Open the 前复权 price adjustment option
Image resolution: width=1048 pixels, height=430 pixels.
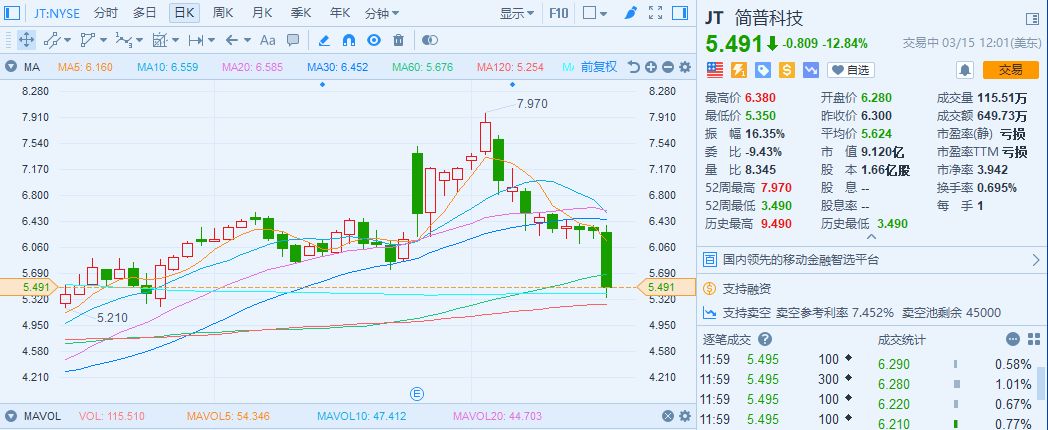click(598, 67)
